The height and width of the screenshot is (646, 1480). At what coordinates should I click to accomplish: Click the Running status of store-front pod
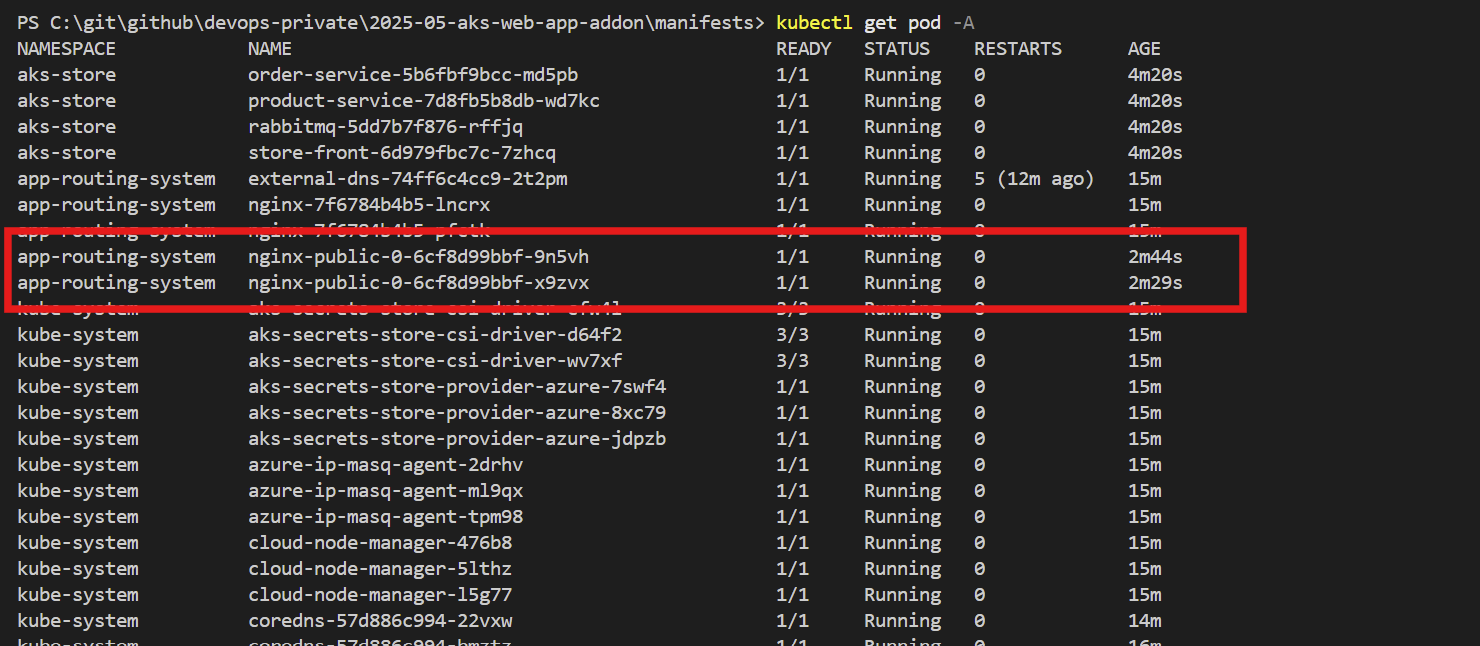coord(903,153)
